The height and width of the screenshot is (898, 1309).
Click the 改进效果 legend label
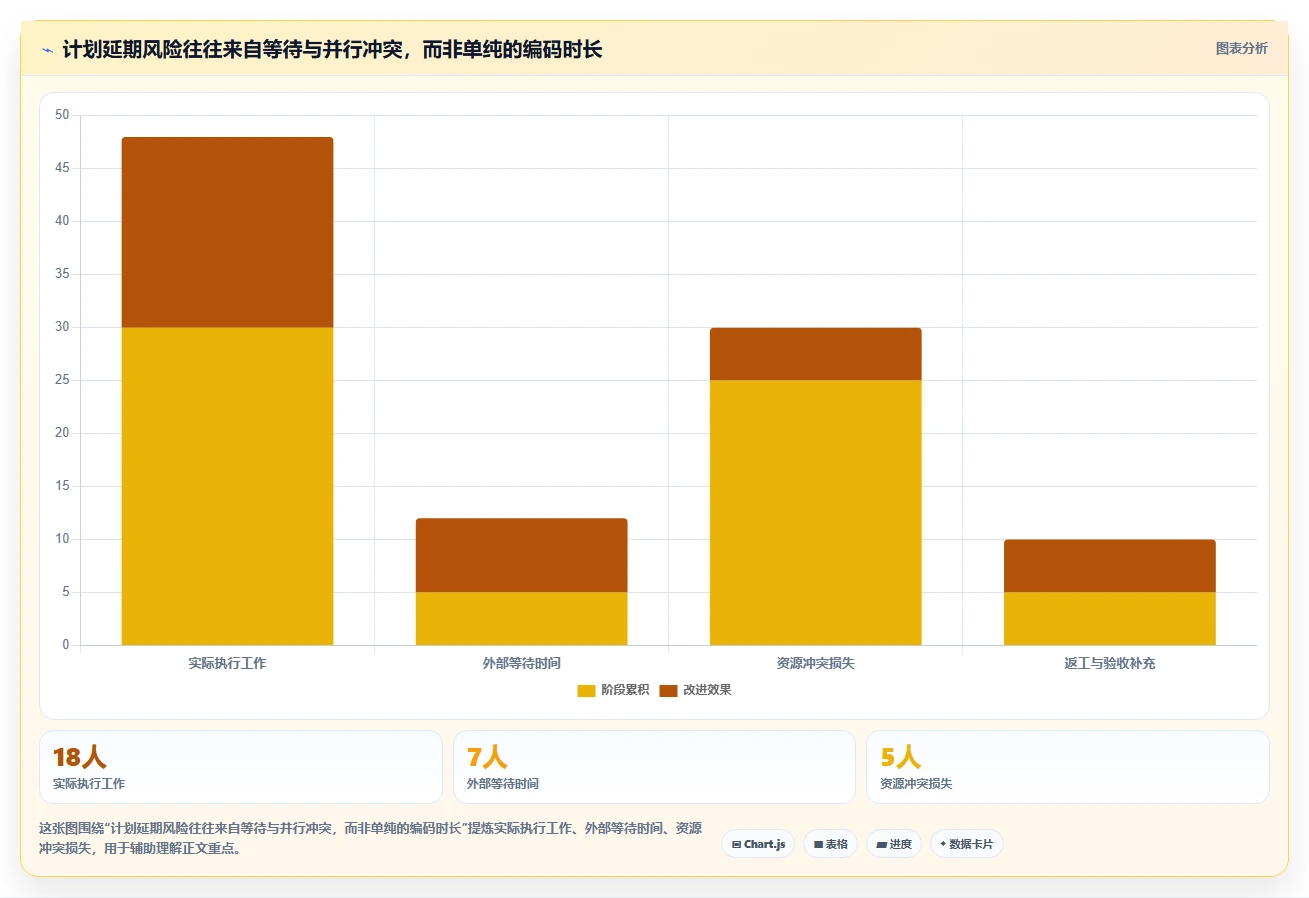(707, 690)
